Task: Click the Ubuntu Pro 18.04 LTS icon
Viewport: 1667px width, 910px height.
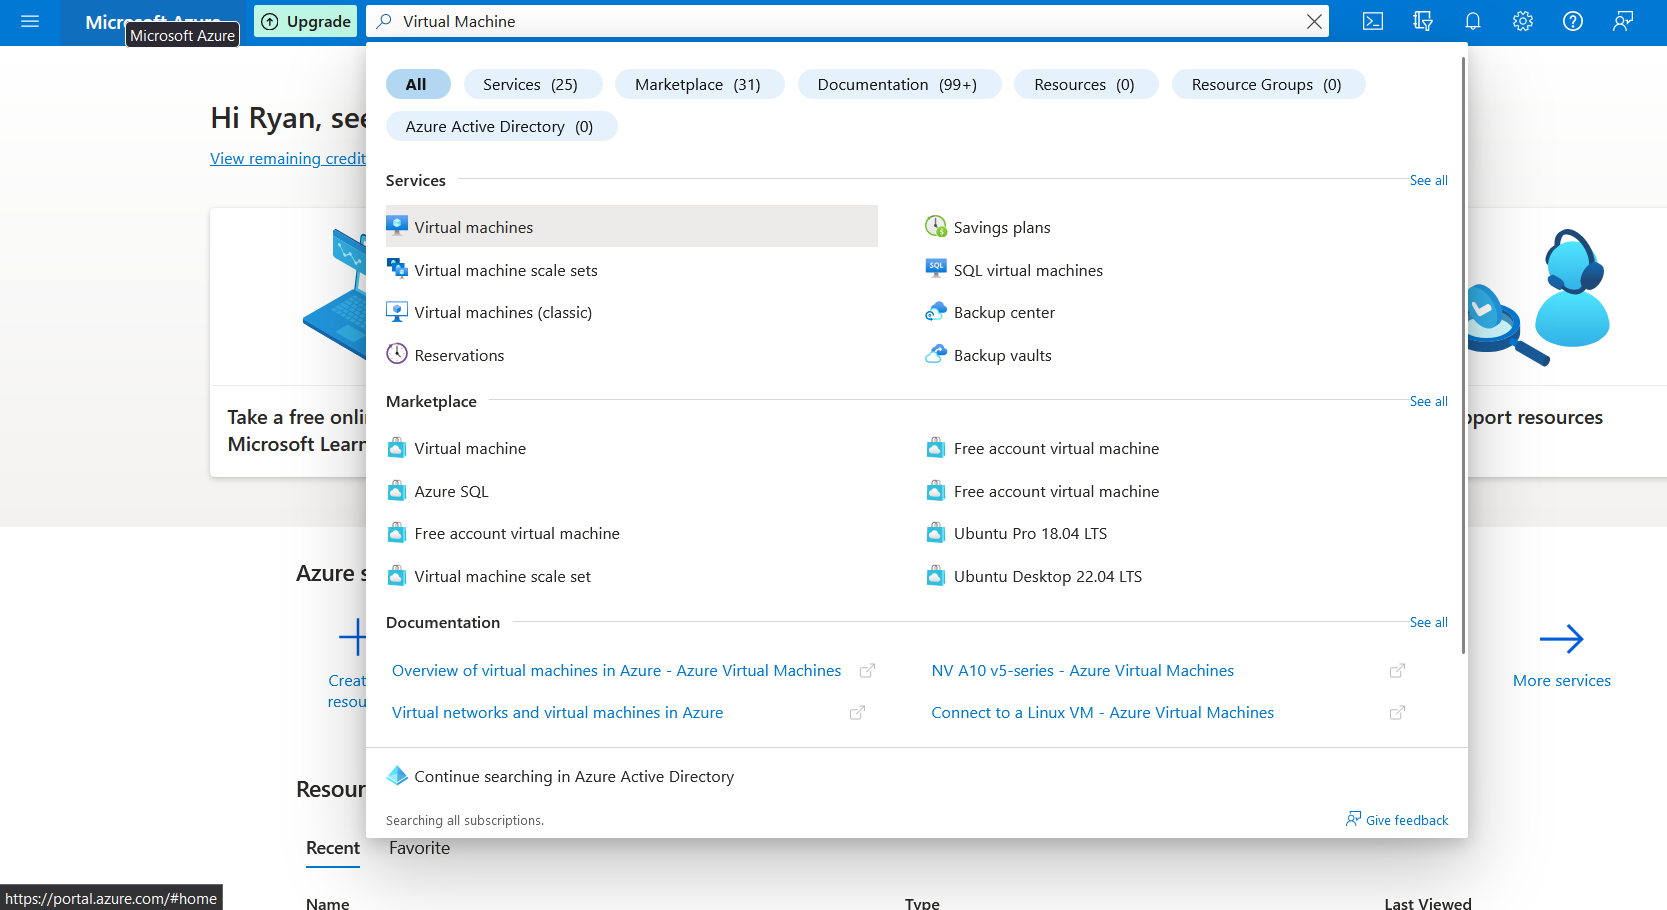Action: point(936,532)
